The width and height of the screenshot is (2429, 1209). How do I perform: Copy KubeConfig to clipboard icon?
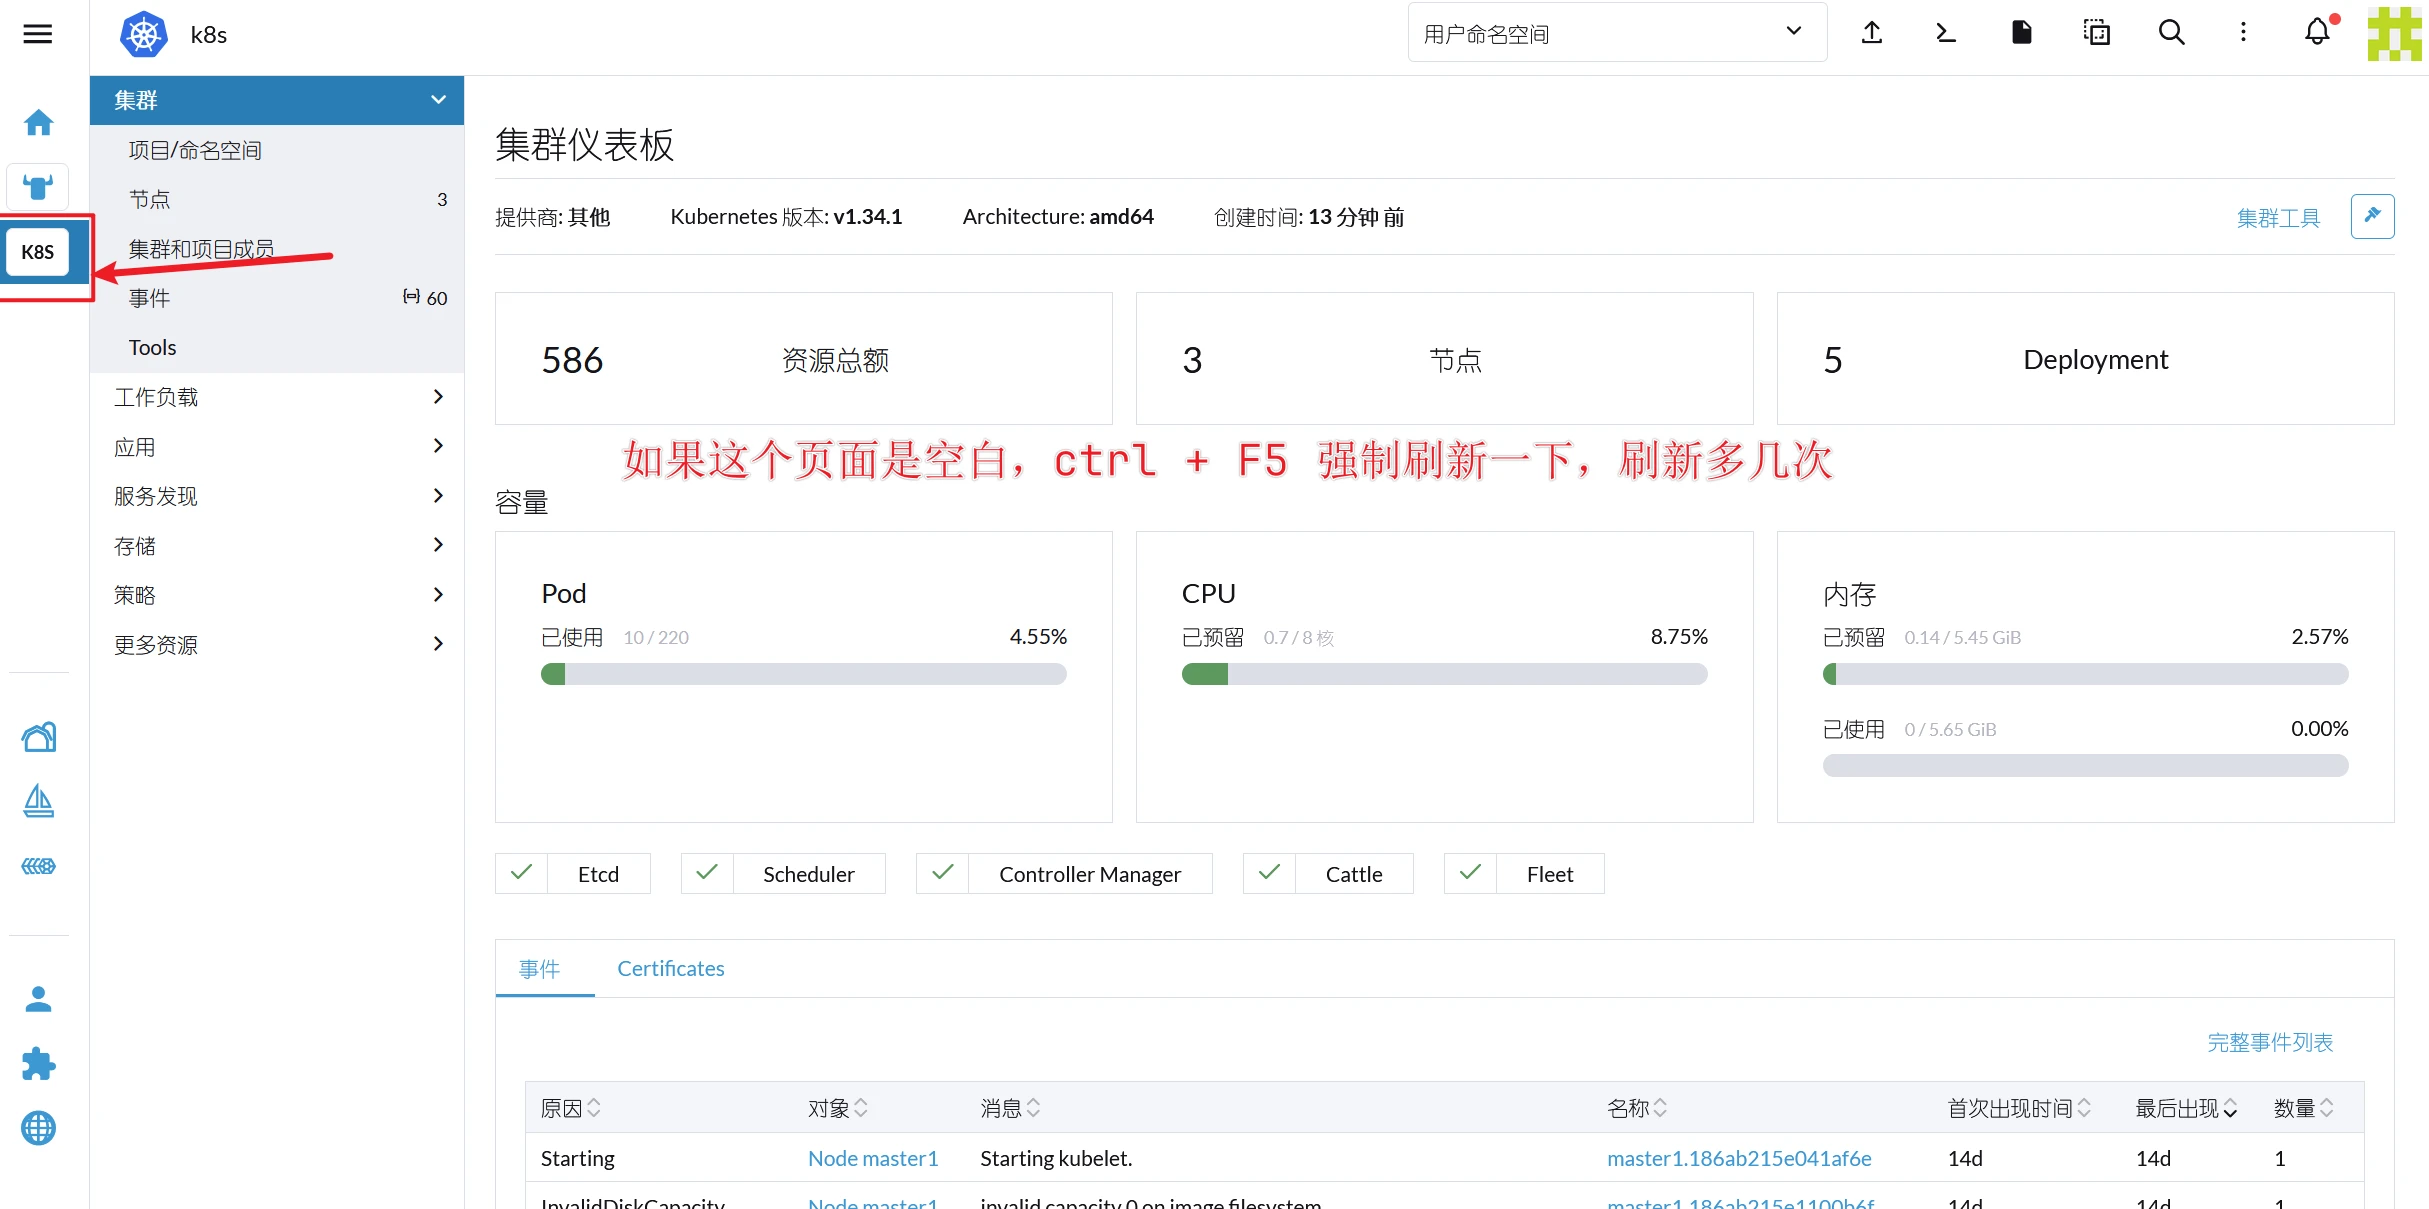(x=2096, y=33)
